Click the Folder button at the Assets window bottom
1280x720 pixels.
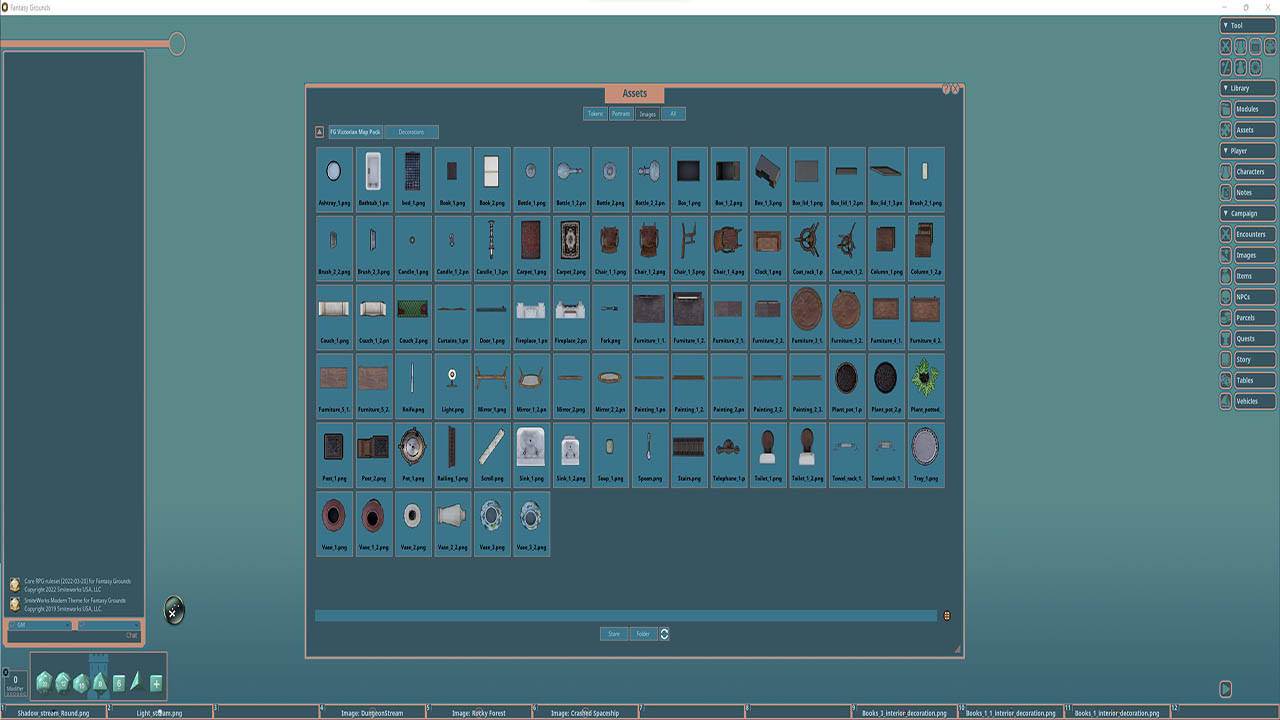643,633
